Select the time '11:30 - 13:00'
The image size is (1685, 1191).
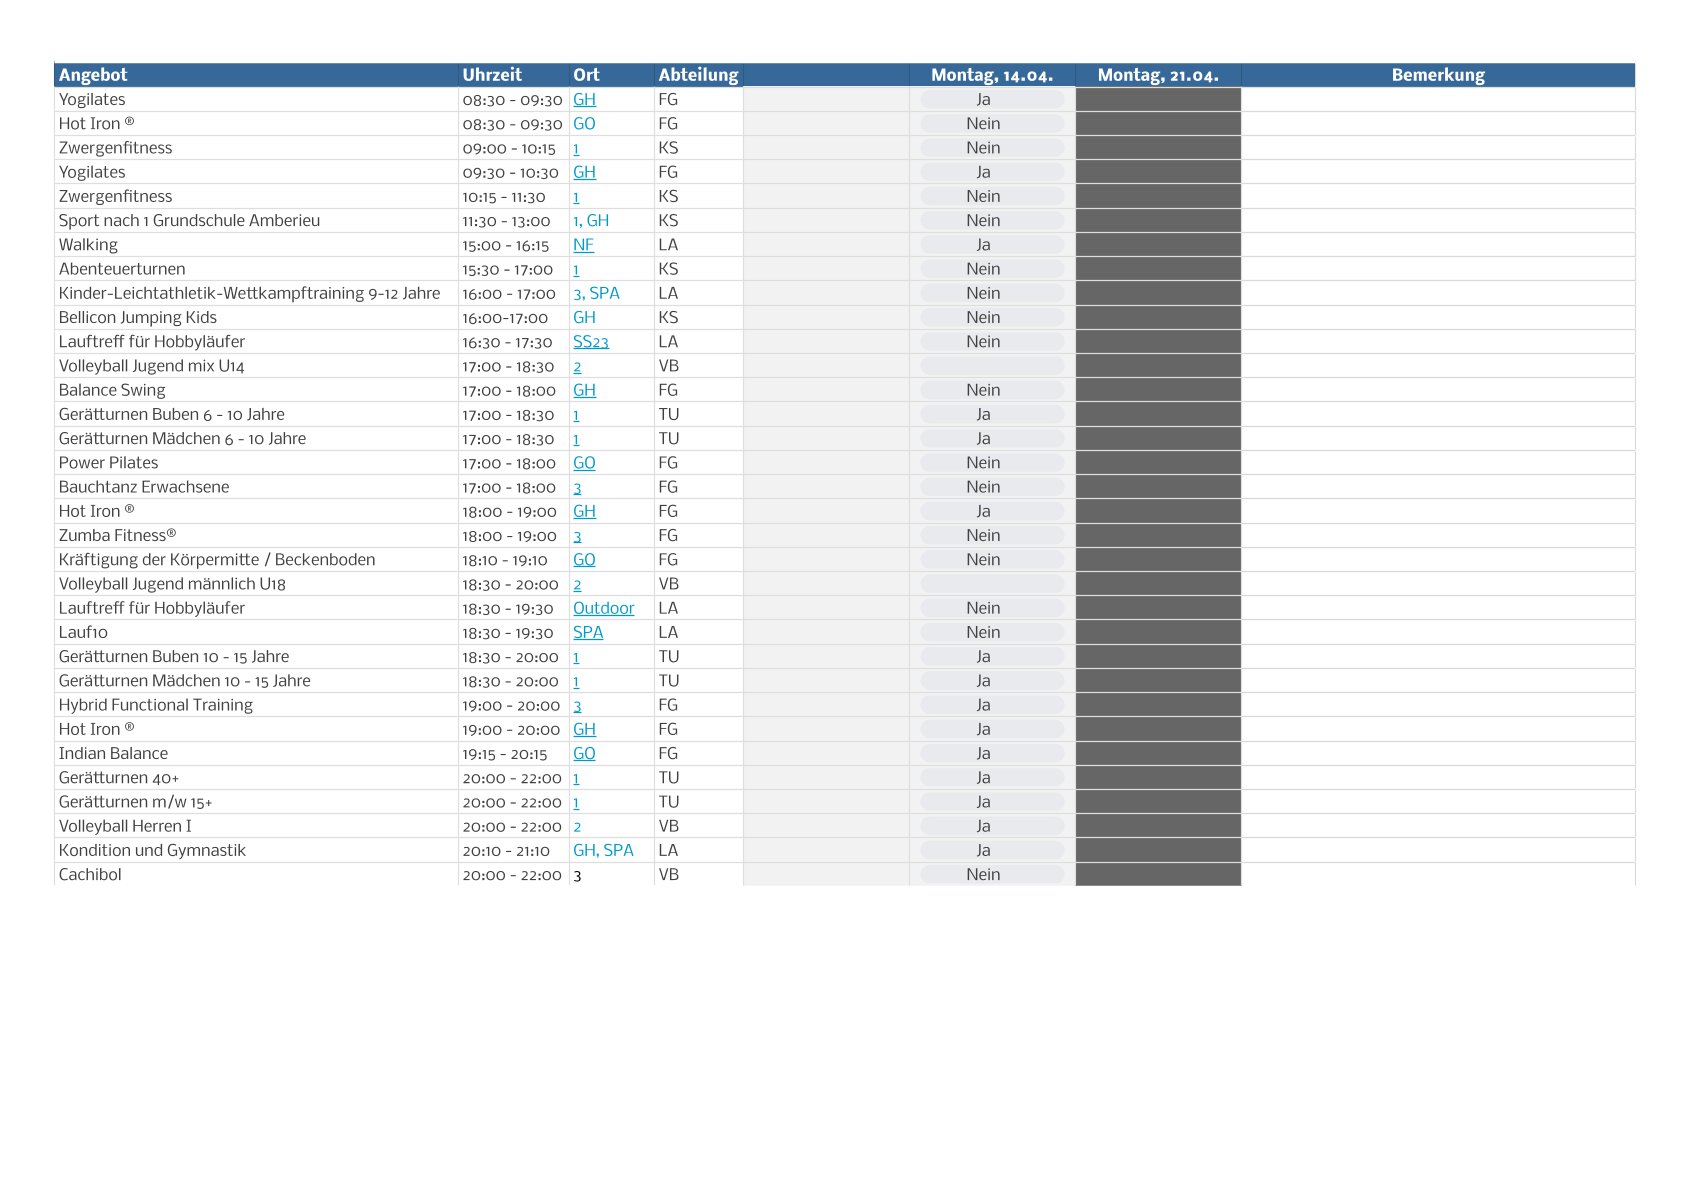(x=505, y=221)
